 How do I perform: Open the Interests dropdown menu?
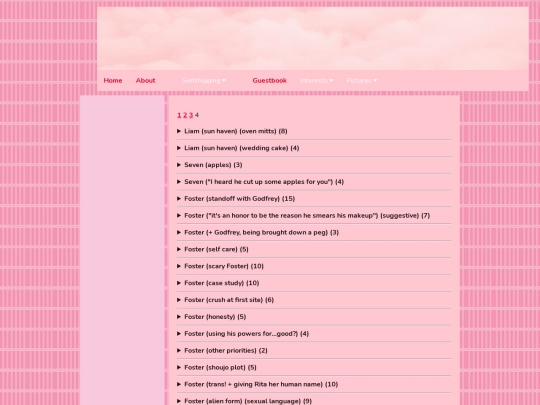(316, 81)
